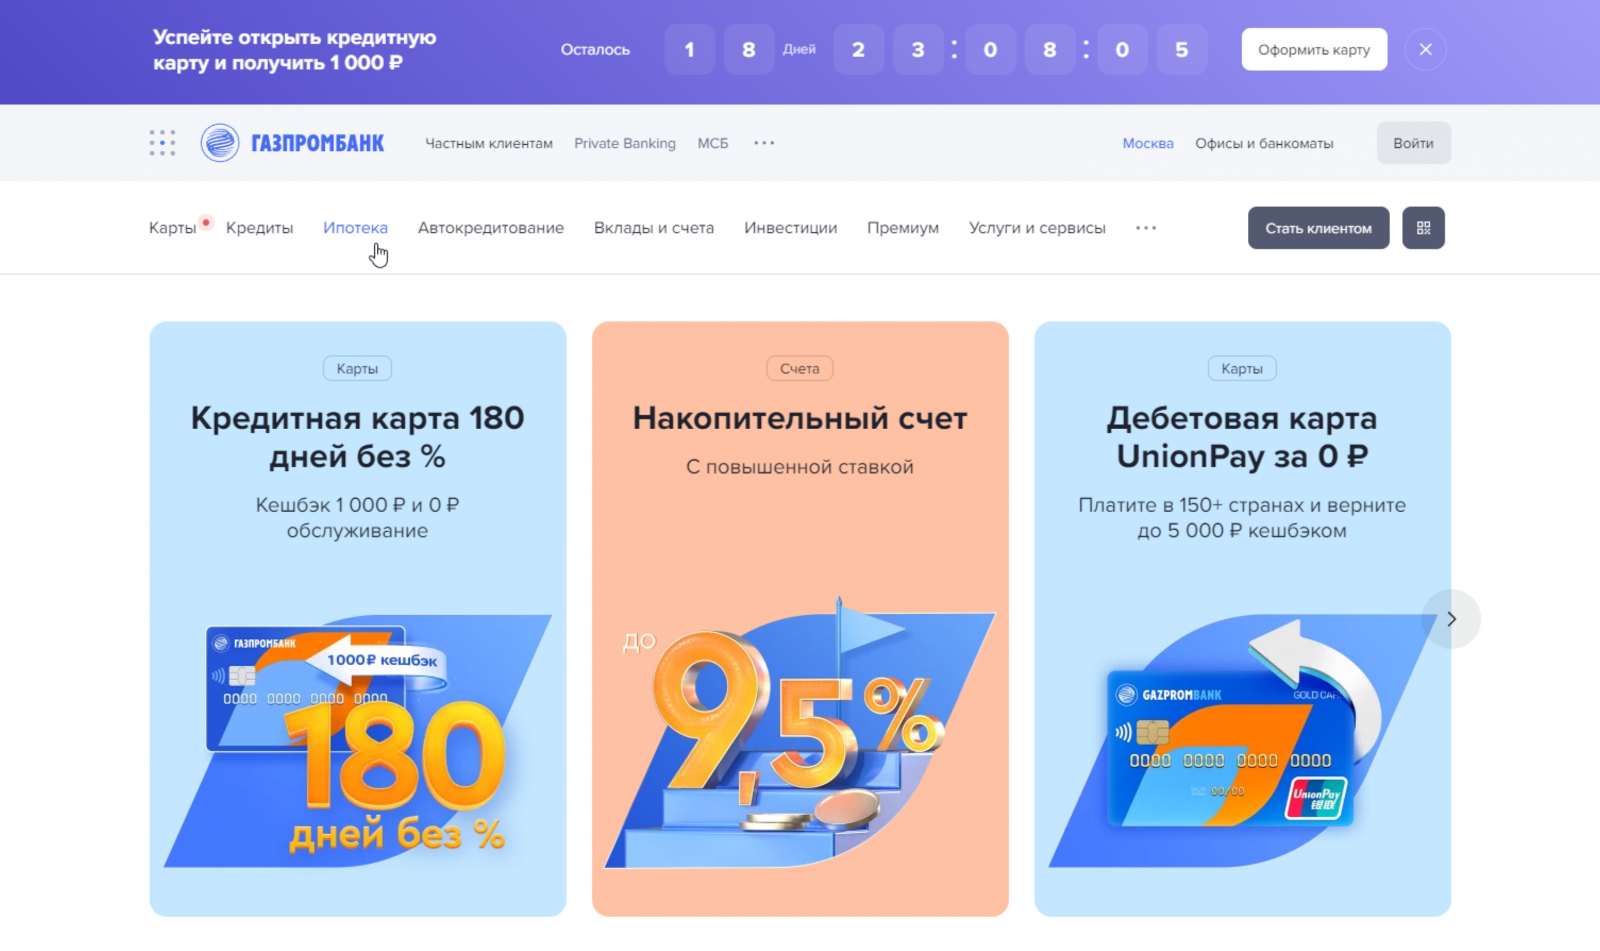Open the dotted grid apps menu icon
Screen dimensions: 1600x951
pyautogui.click(x=162, y=143)
